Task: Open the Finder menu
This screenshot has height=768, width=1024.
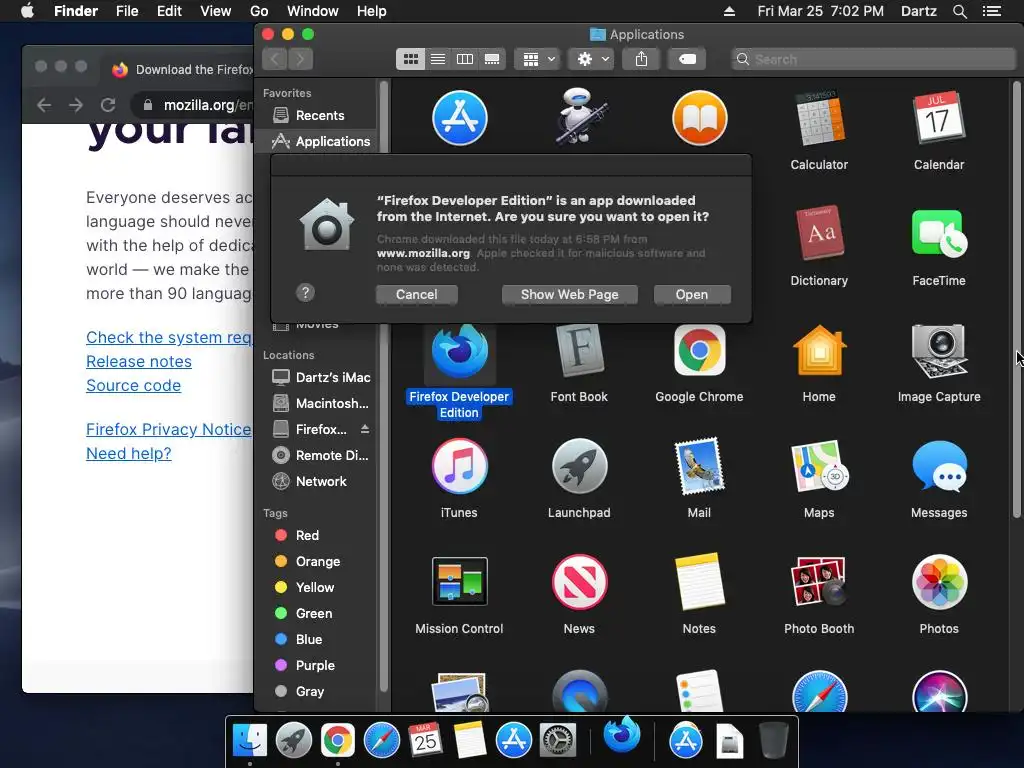Action: (x=76, y=11)
